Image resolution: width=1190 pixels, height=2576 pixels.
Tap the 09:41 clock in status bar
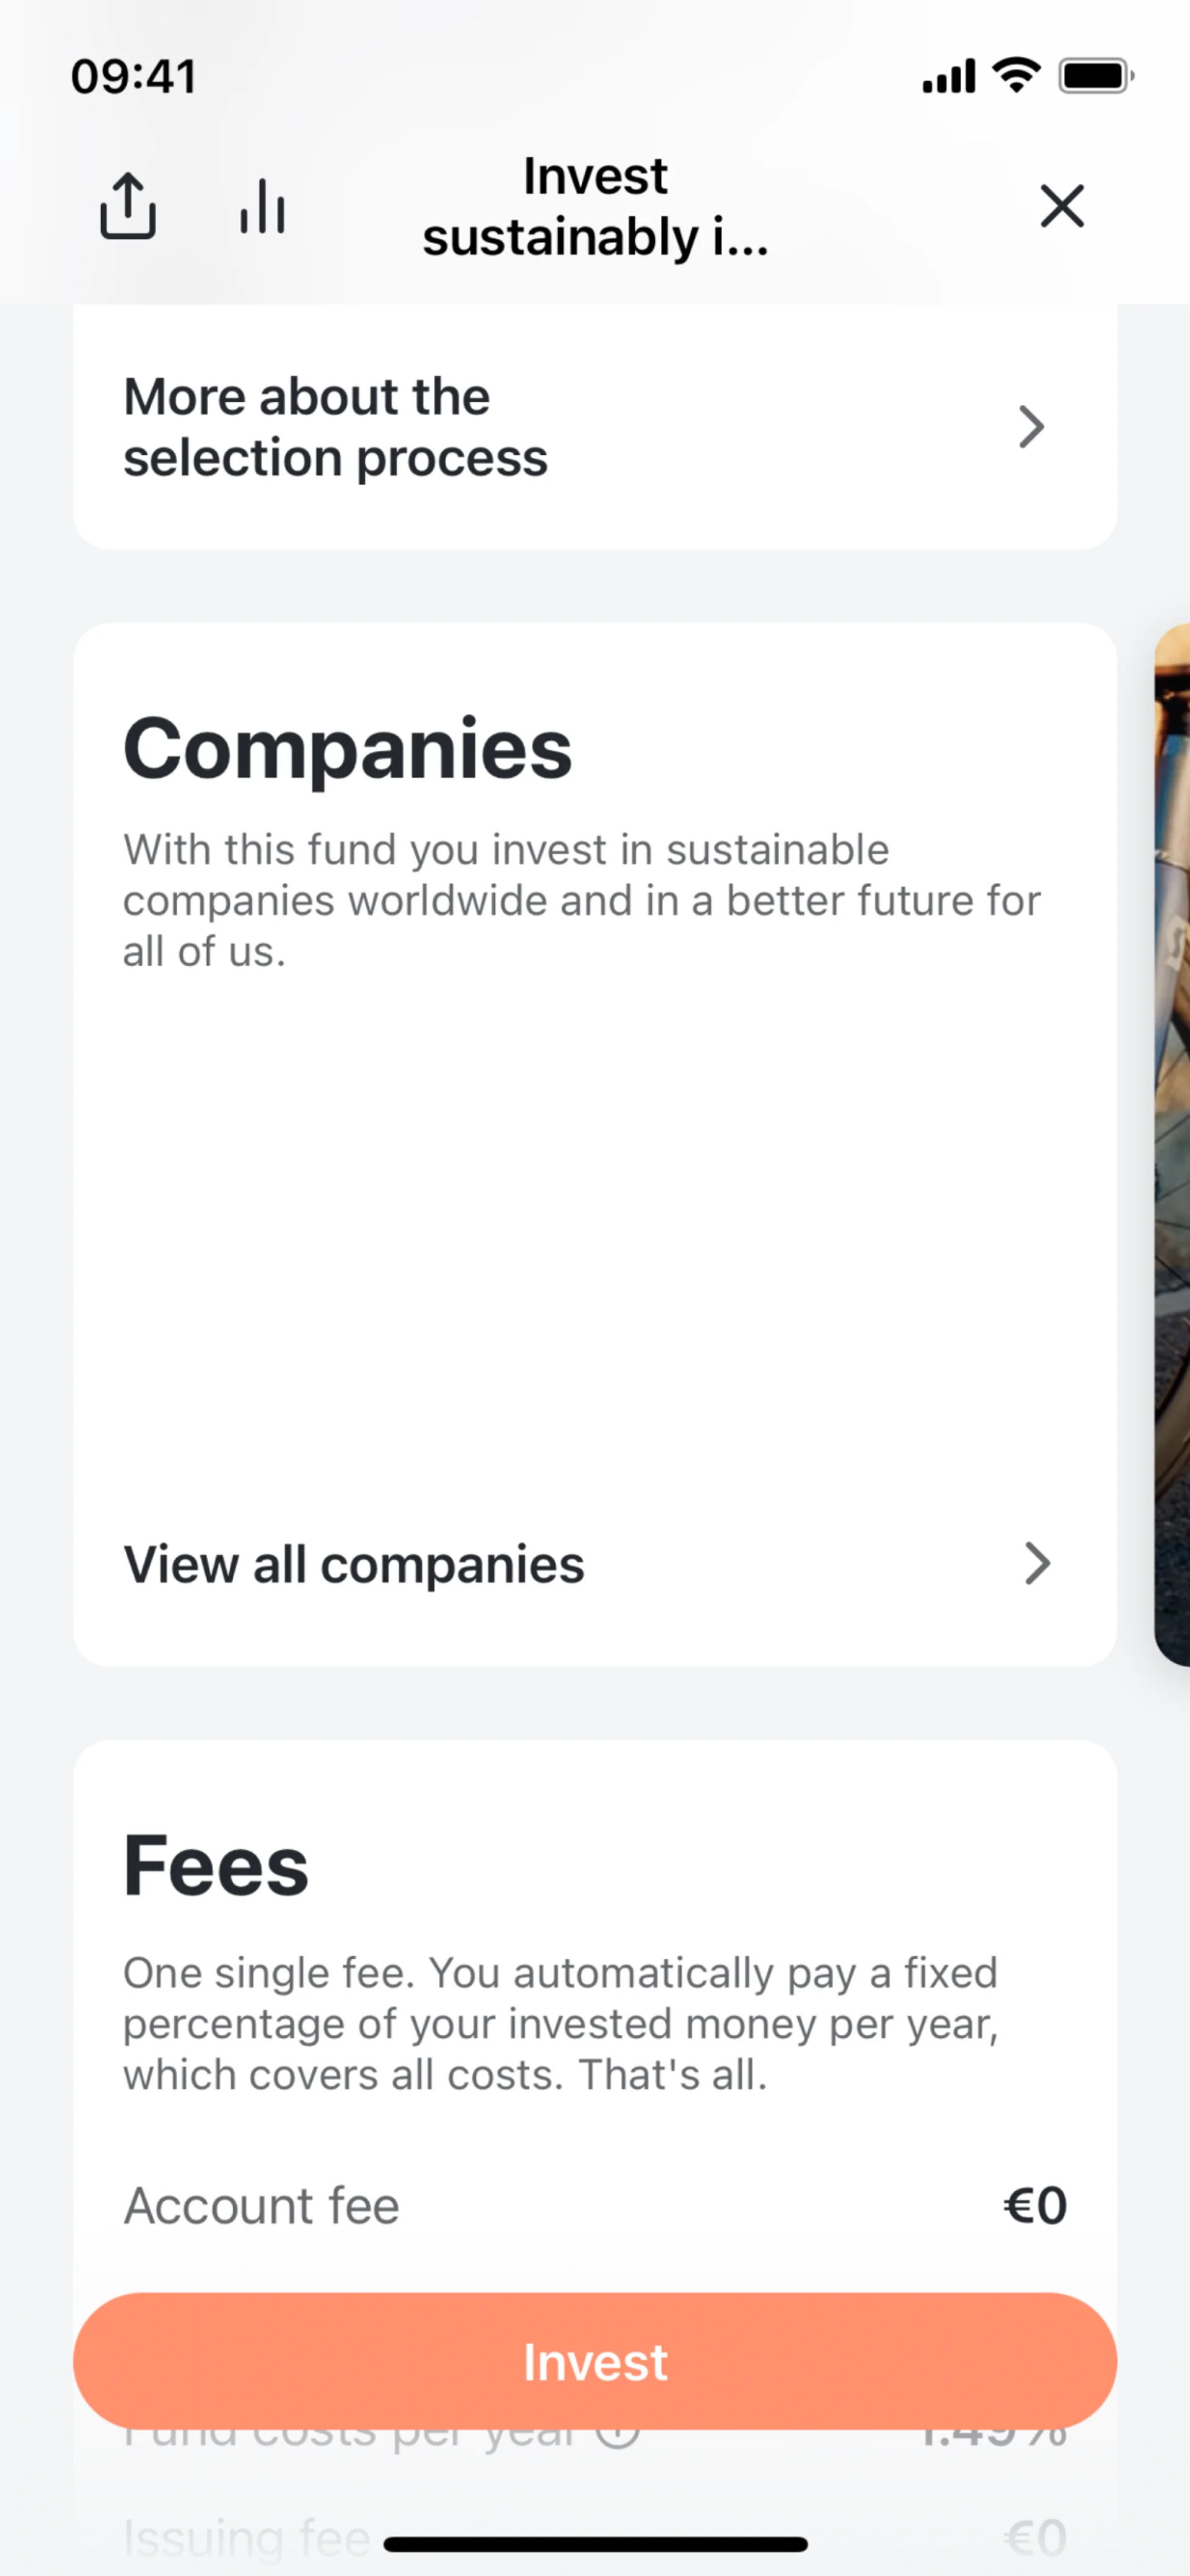tap(133, 77)
